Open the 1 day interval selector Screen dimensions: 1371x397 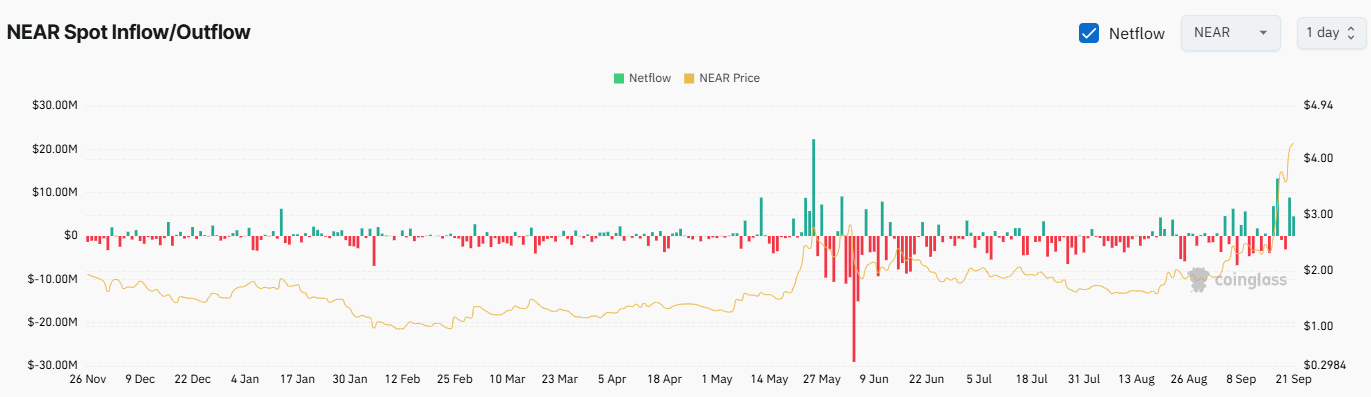(1331, 32)
